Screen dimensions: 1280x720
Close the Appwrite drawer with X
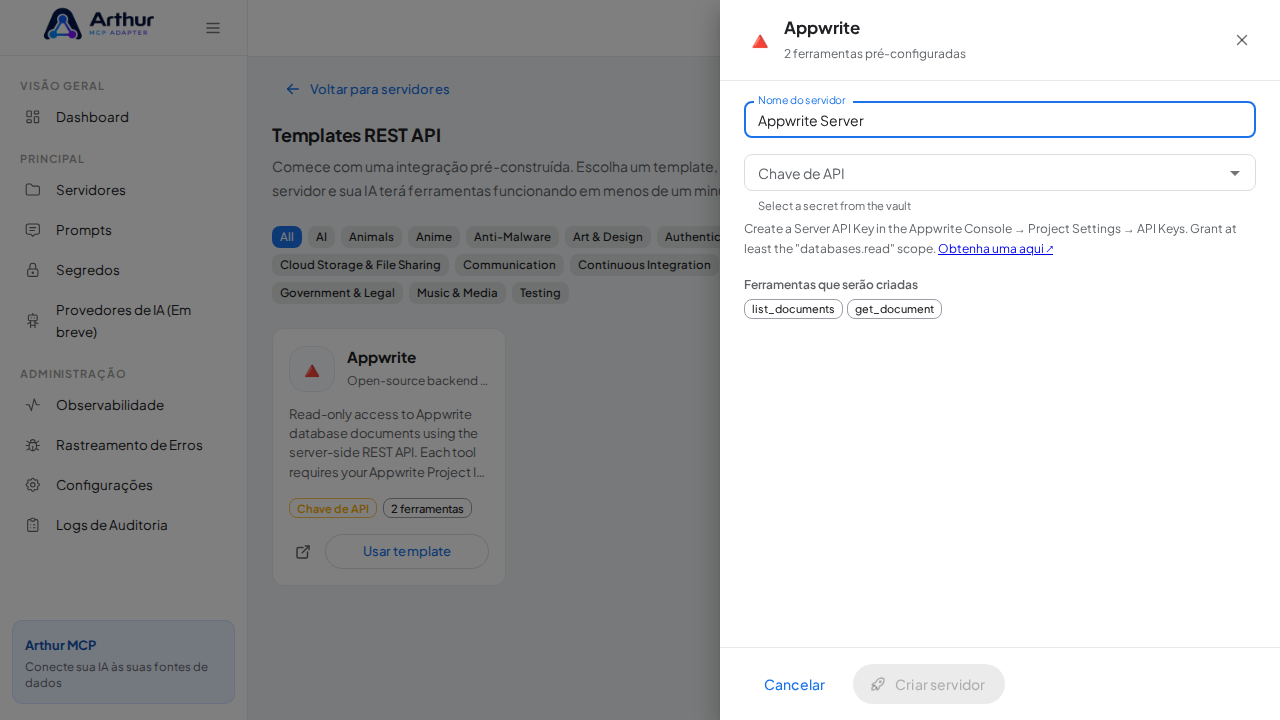1242,40
